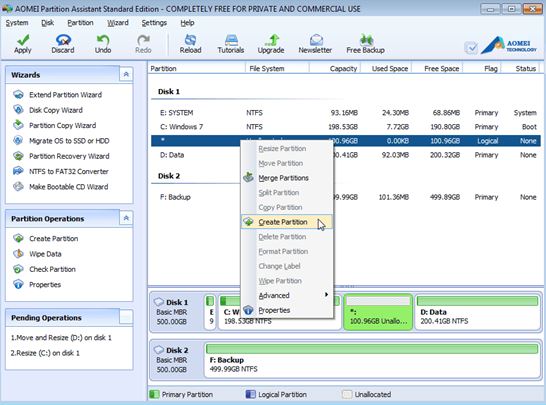Click the green Primary Partition legend swatch
Viewport: 546px width, 405px height.
pyautogui.click(x=154, y=394)
